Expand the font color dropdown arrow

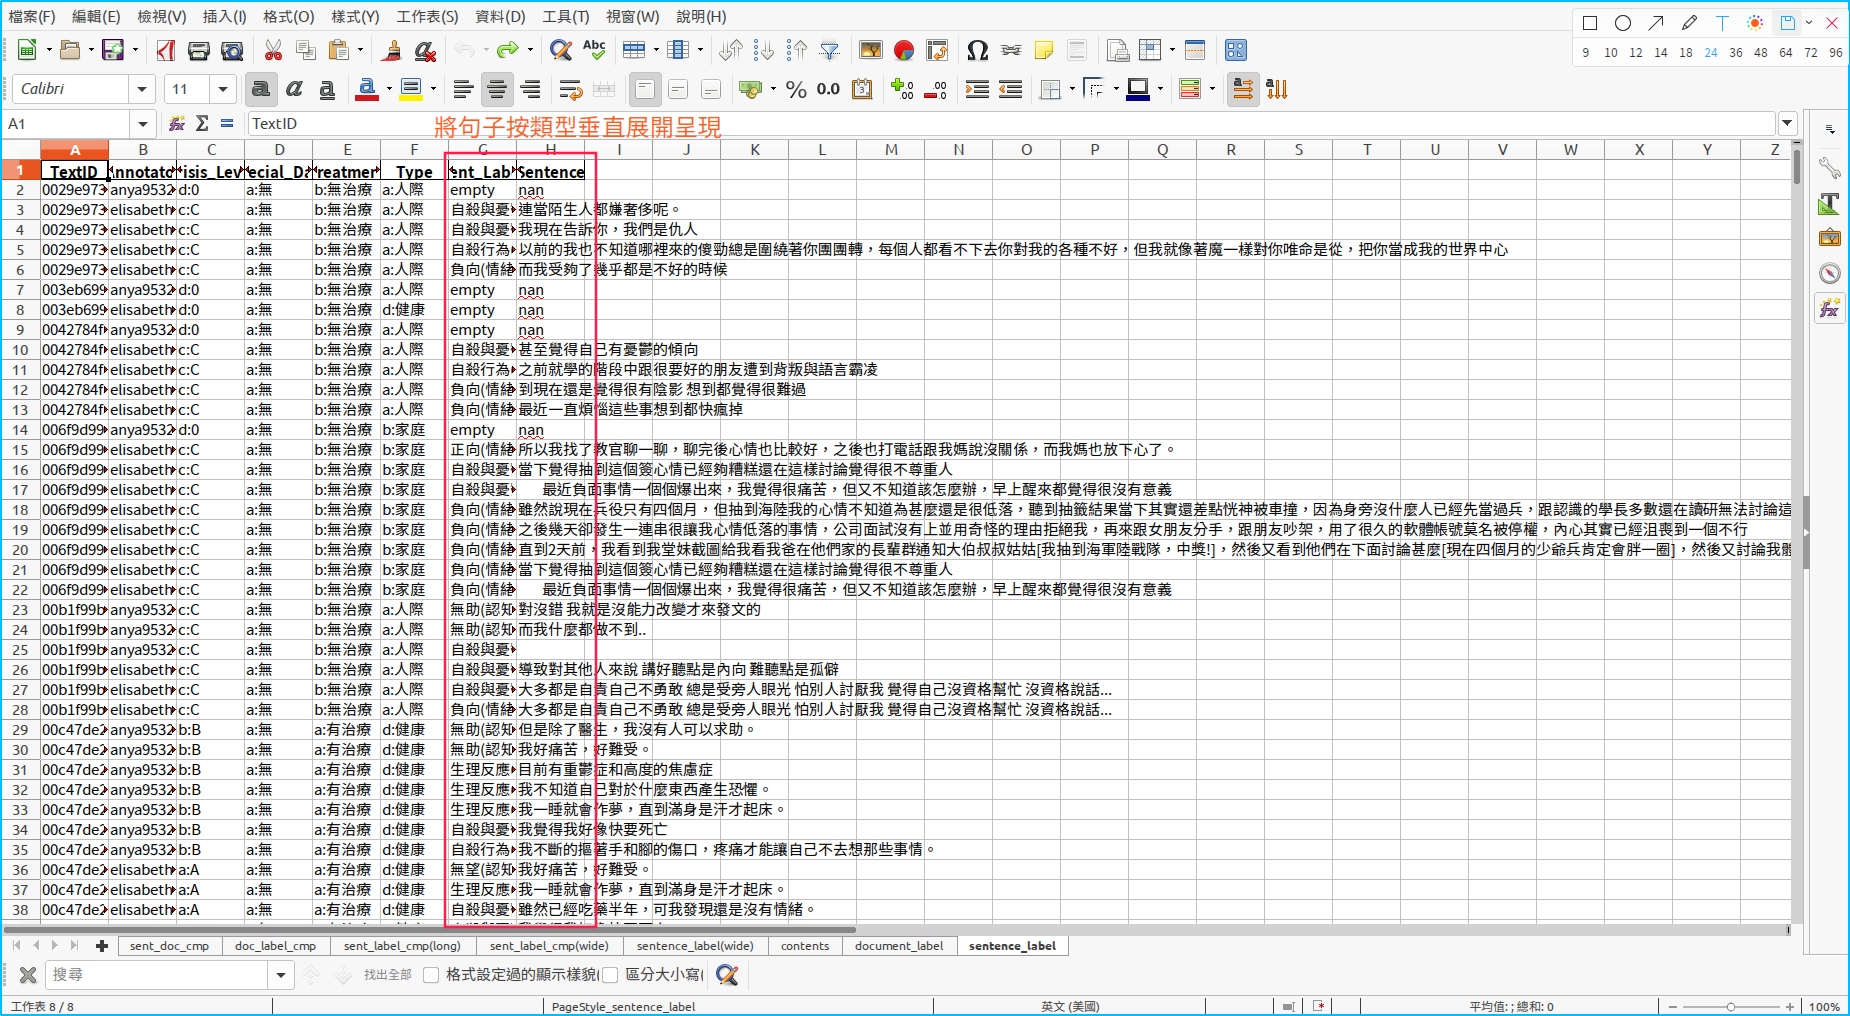388,89
